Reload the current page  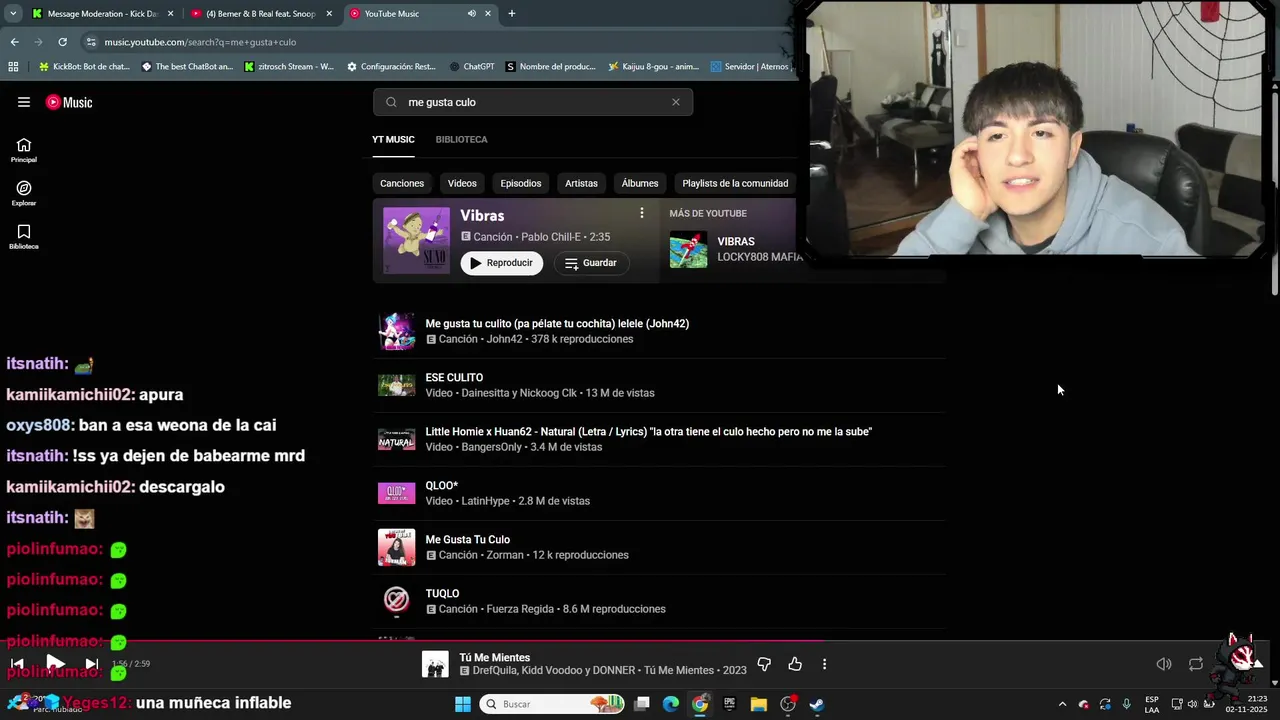tap(62, 42)
